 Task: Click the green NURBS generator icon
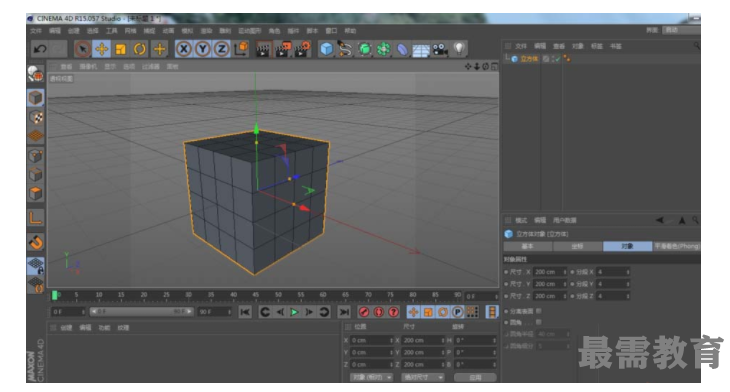(365, 49)
